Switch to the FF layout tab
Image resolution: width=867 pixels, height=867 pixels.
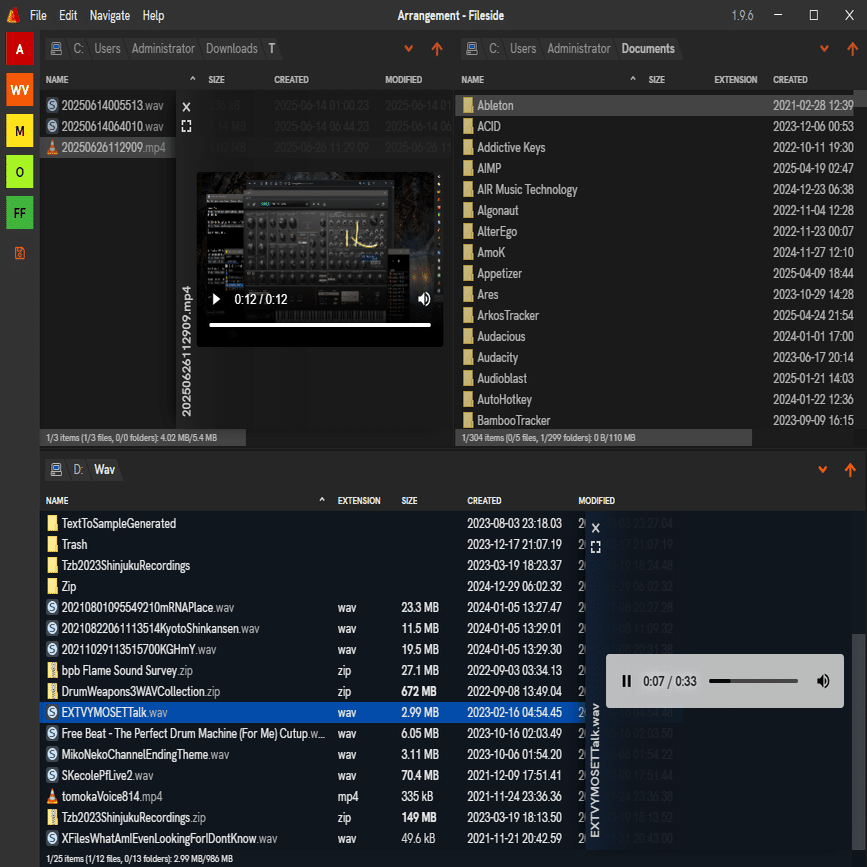click(x=20, y=212)
